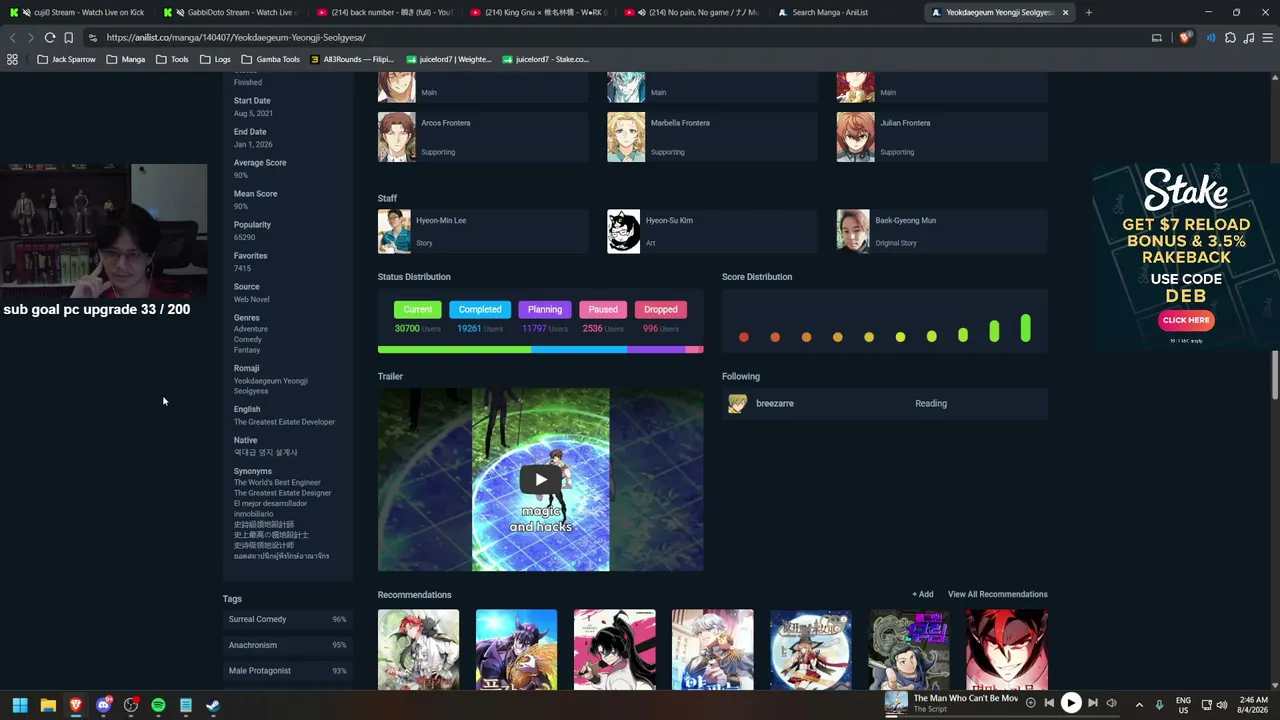Open Discord from the taskbar
This screenshot has width=1280, height=720.
click(x=103, y=705)
